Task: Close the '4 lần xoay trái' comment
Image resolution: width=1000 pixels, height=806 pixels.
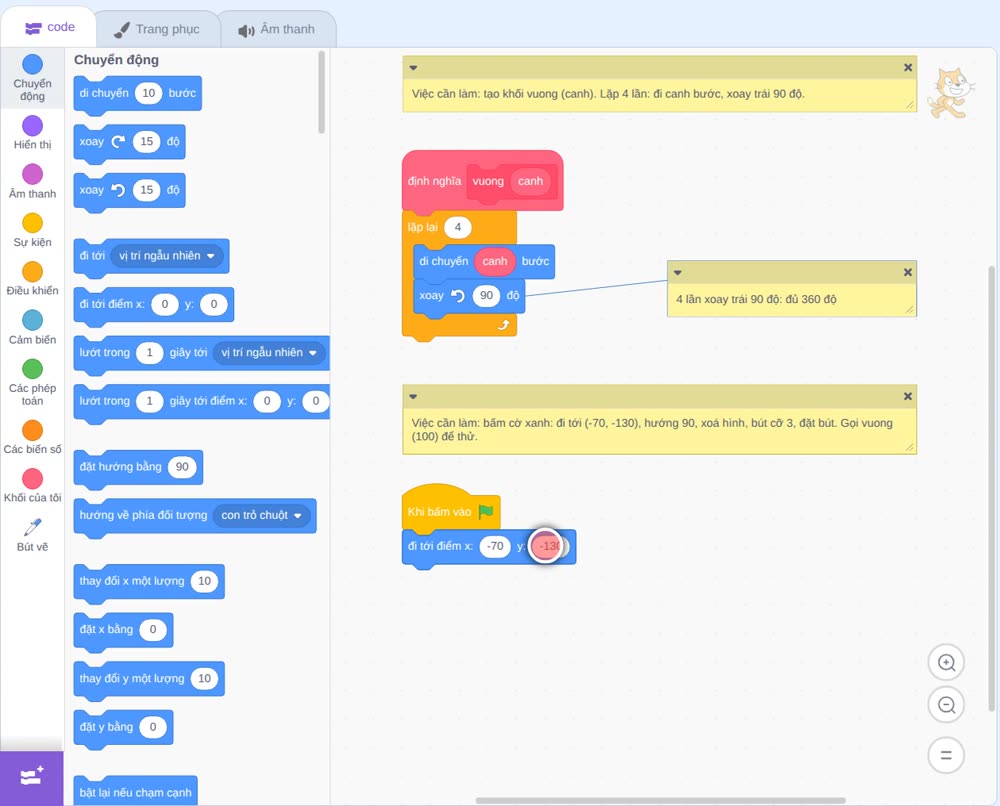Action: pyautogui.click(x=908, y=272)
